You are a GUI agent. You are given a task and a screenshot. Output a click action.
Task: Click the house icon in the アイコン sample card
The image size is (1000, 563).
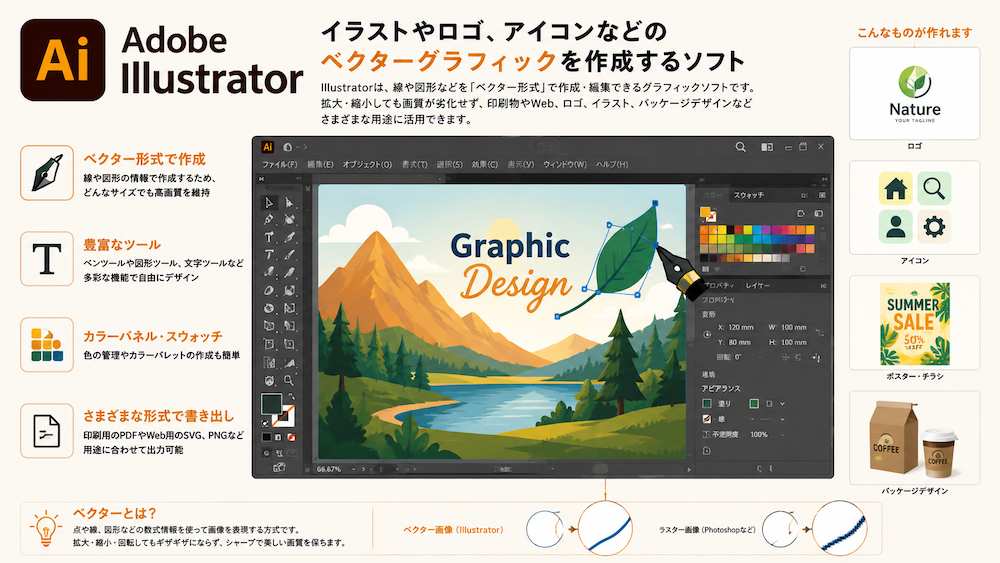895,188
